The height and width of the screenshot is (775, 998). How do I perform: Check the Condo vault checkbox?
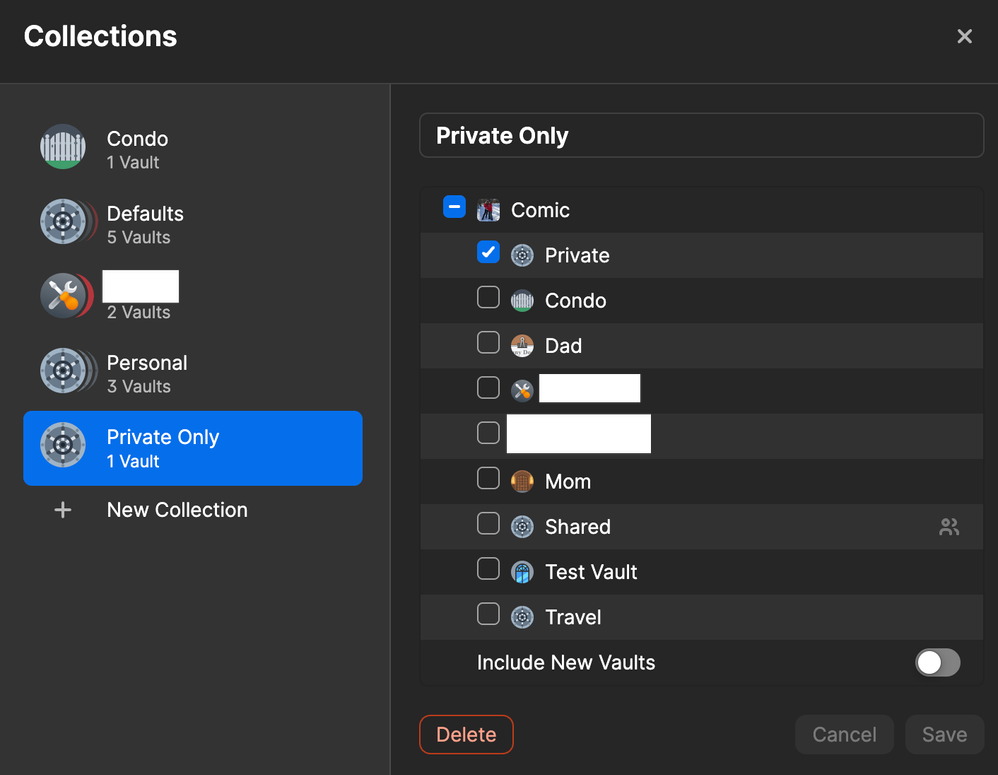[x=488, y=298]
